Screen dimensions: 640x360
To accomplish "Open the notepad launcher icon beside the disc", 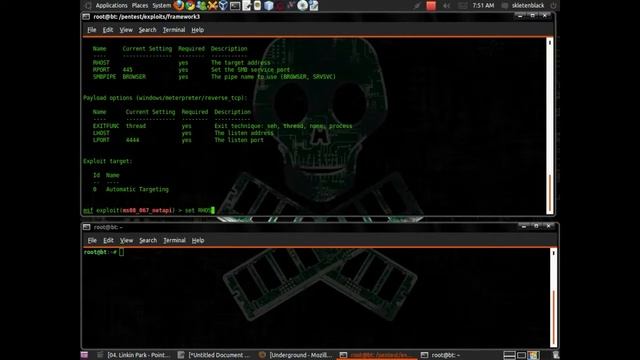I will (x=313, y=5).
